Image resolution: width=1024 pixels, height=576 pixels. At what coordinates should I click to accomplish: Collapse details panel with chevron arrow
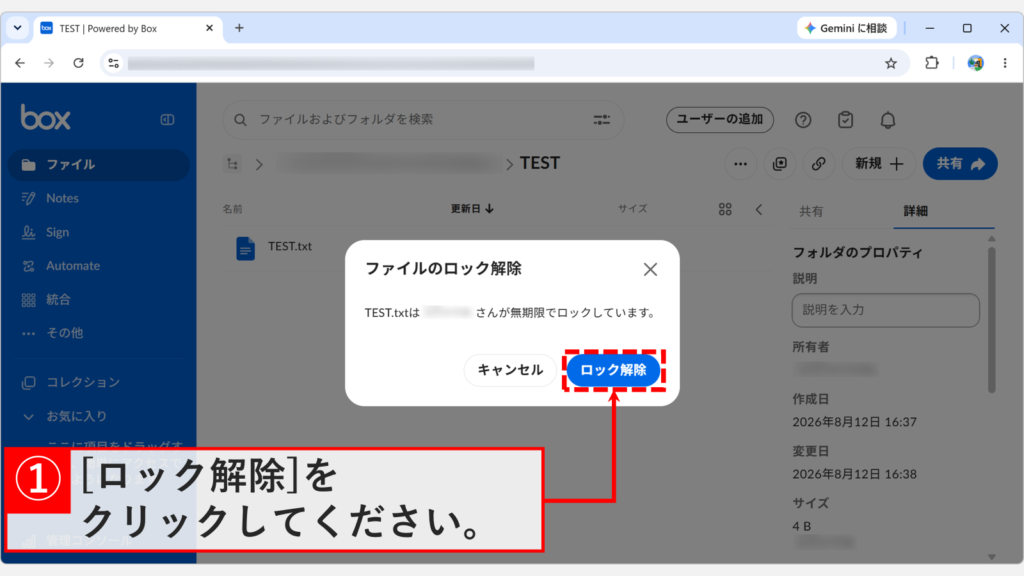click(x=759, y=210)
